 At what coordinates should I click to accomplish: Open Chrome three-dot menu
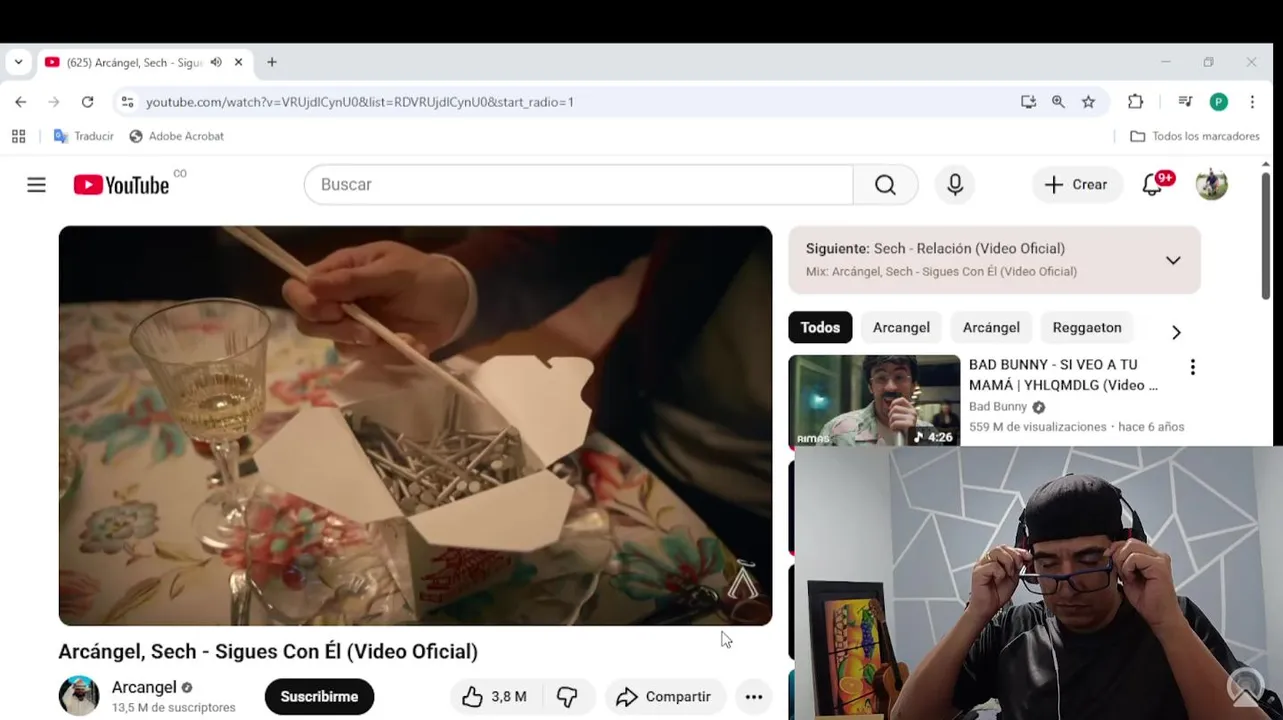pos(1252,102)
